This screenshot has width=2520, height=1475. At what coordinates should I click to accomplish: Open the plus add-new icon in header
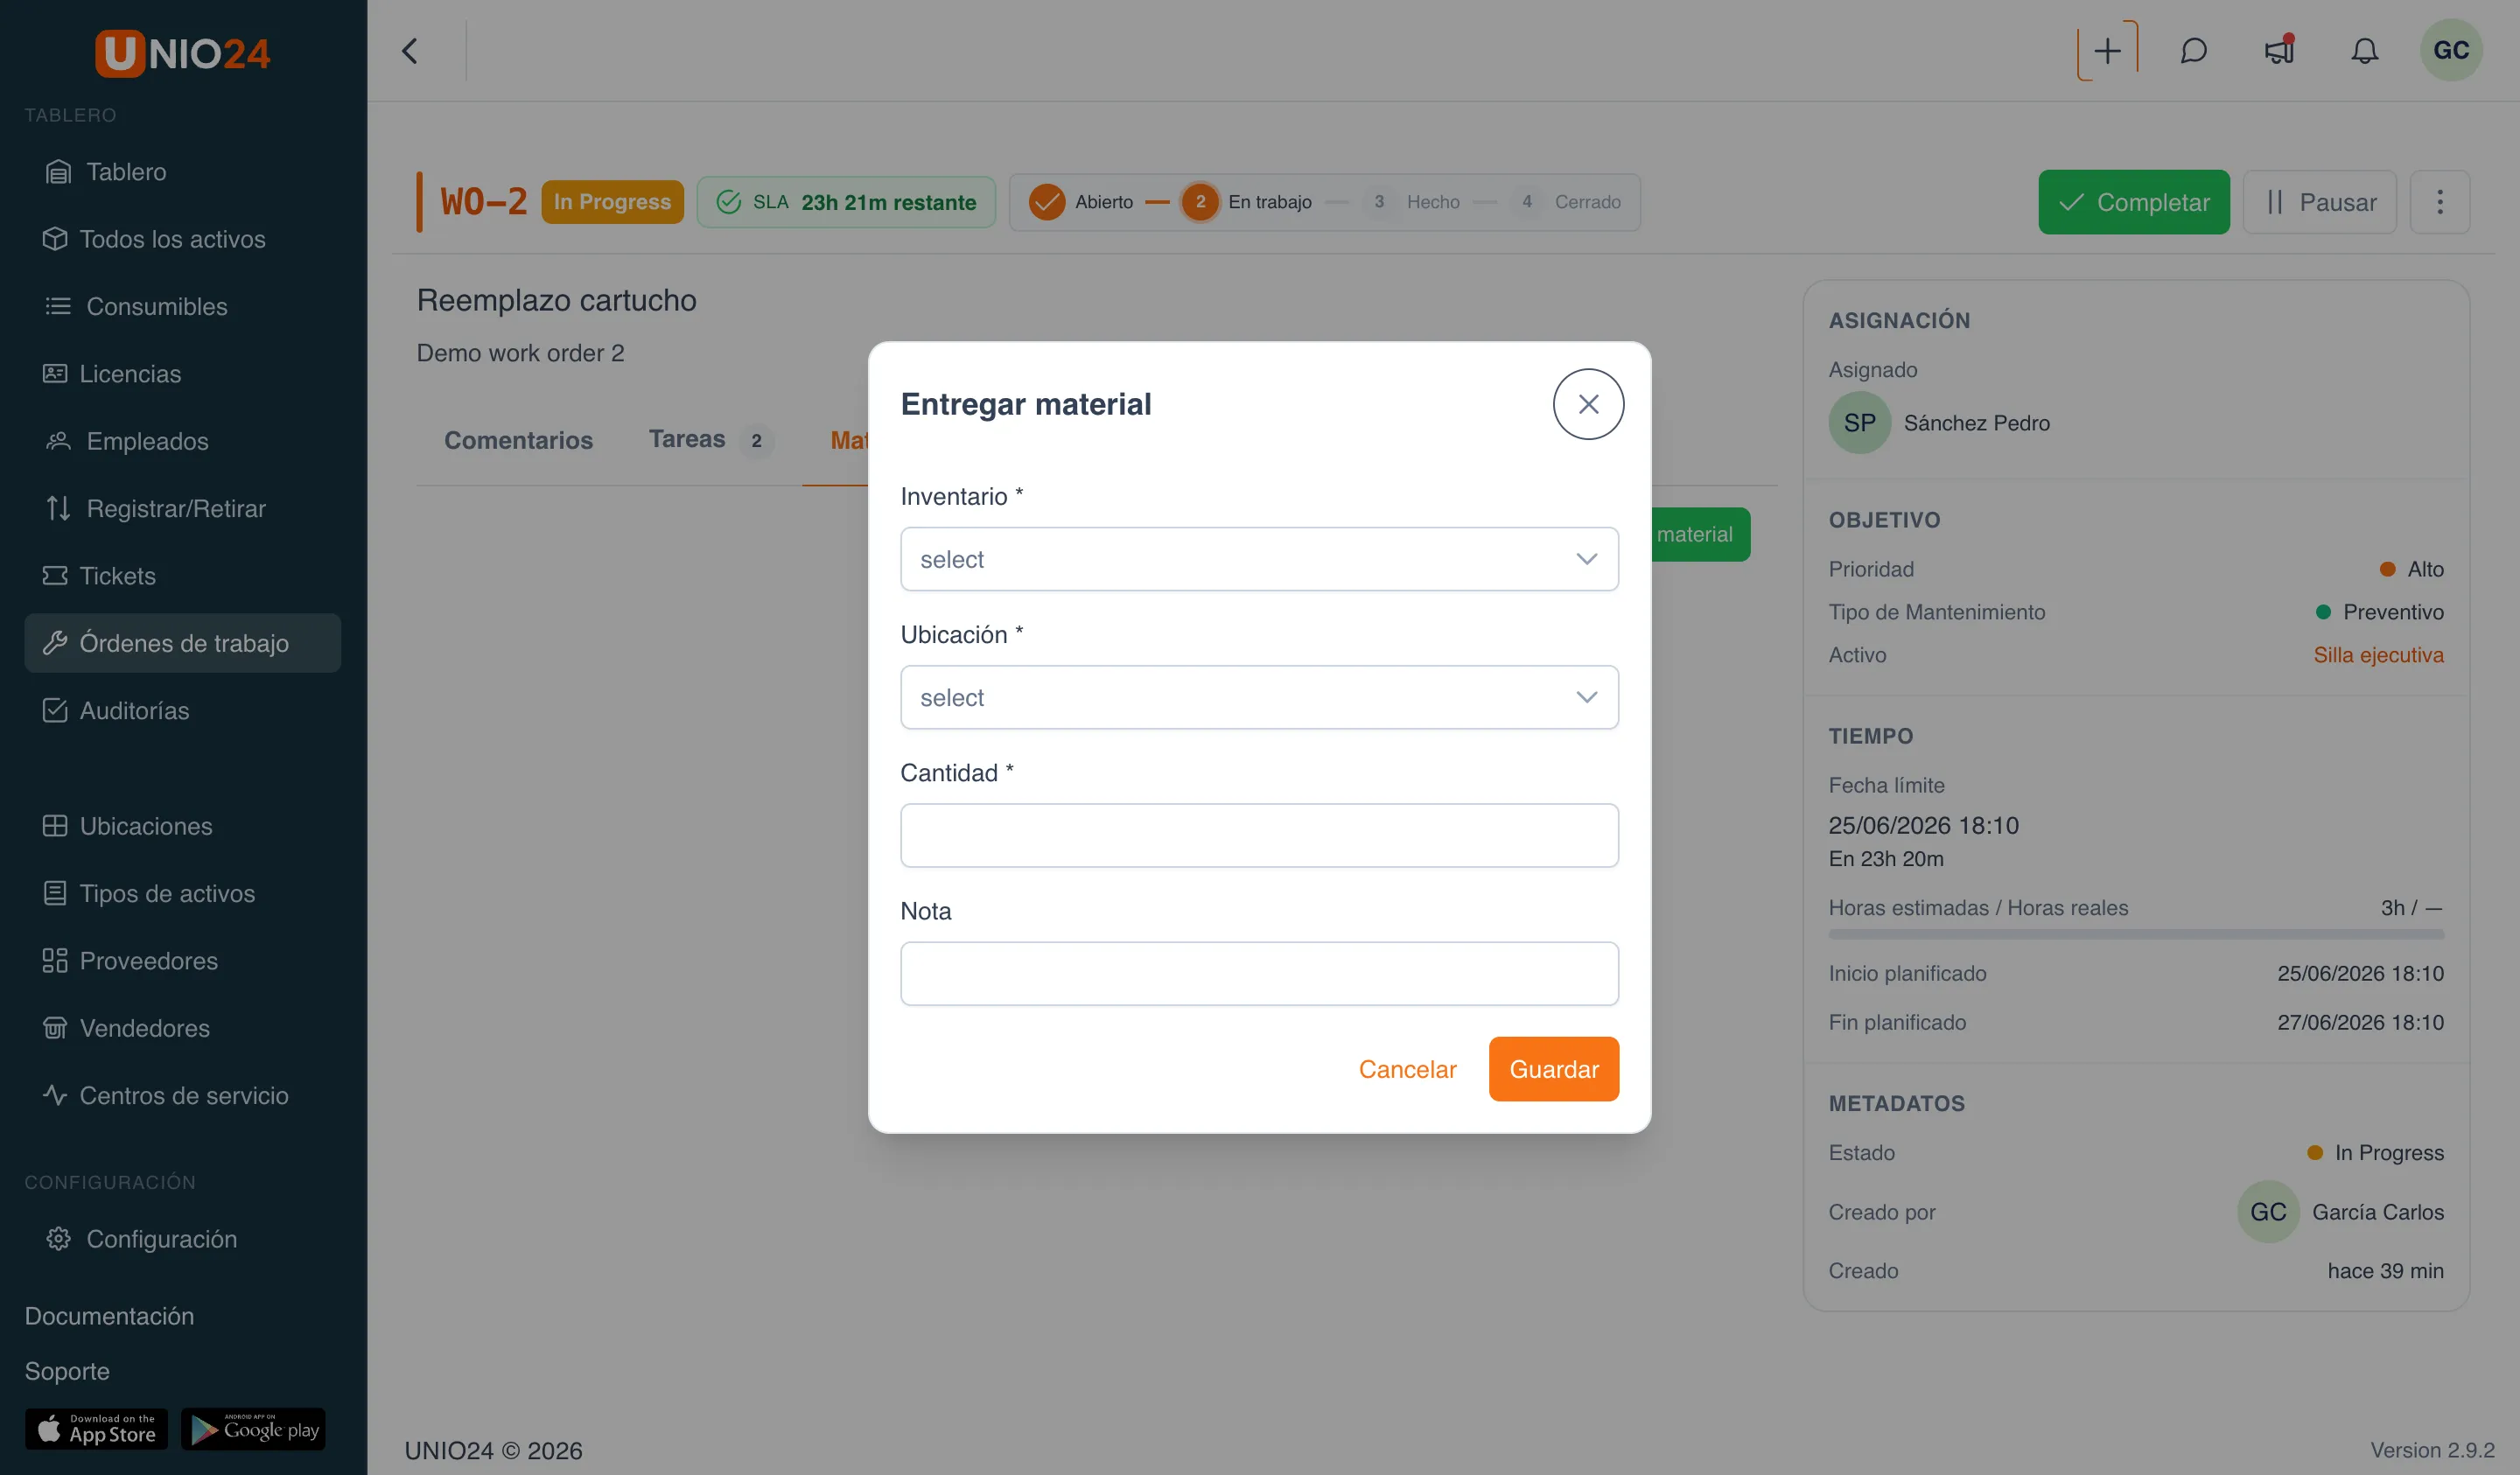point(2107,51)
